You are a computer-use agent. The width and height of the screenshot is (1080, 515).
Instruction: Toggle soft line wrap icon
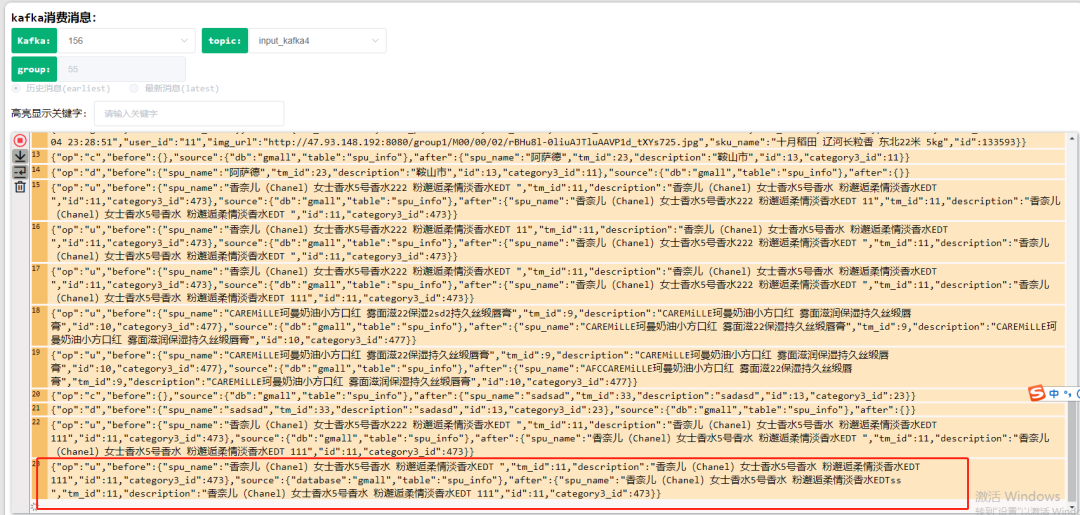pyautogui.click(x=20, y=171)
